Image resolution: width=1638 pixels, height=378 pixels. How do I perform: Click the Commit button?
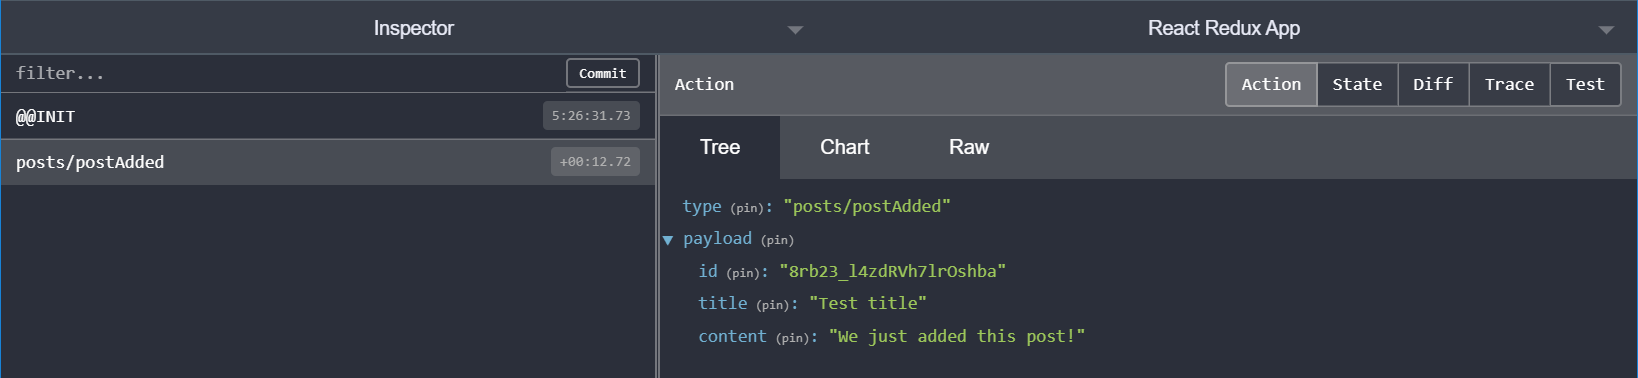point(602,73)
